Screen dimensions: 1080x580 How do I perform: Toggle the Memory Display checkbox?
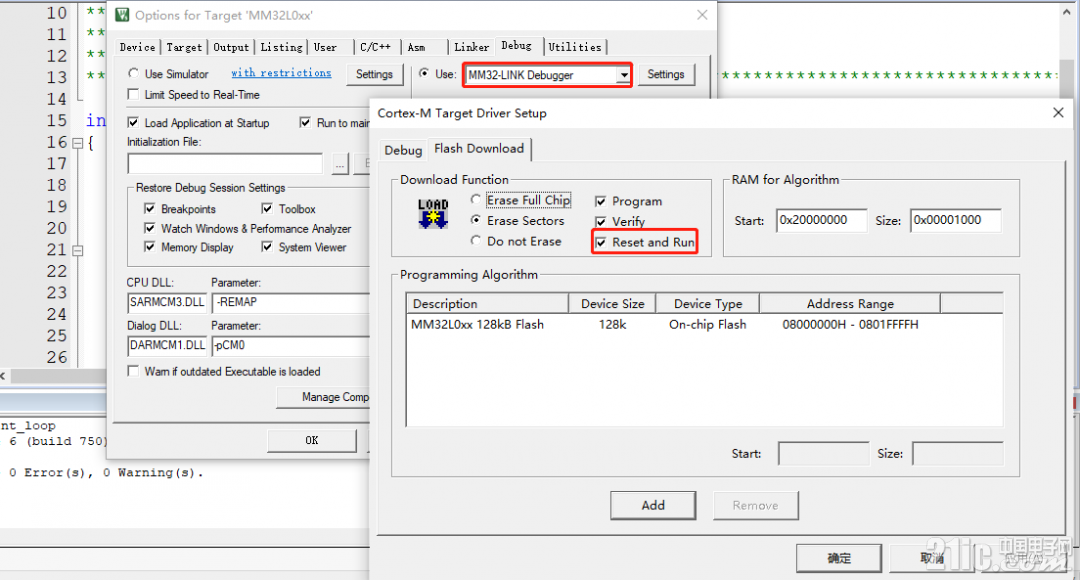pos(149,247)
